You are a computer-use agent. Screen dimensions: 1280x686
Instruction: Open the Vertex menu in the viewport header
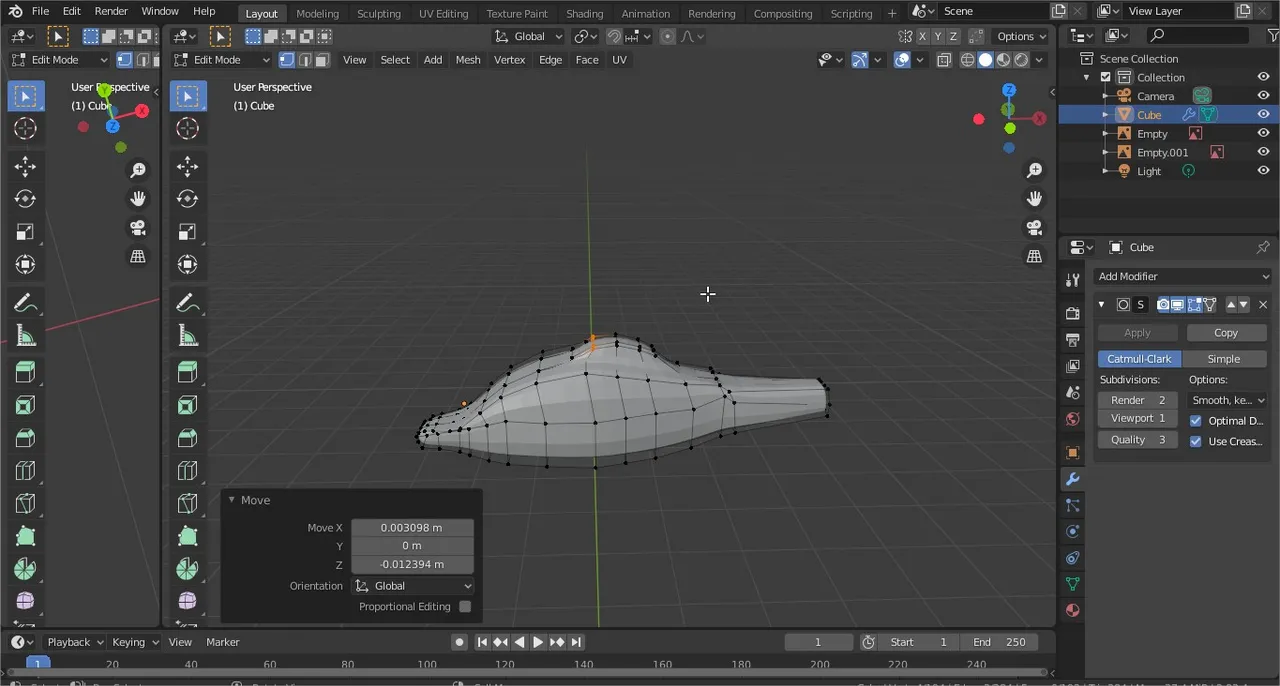pos(509,60)
